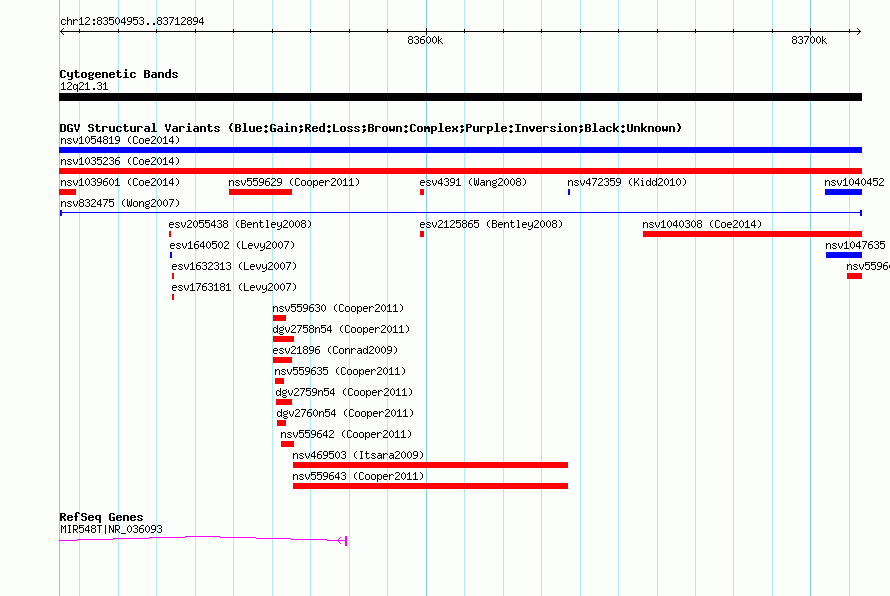Click the nsv559629 (Cooper2011) label
Viewport: 890px width, 596px height.
pyautogui.click(x=294, y=182)
